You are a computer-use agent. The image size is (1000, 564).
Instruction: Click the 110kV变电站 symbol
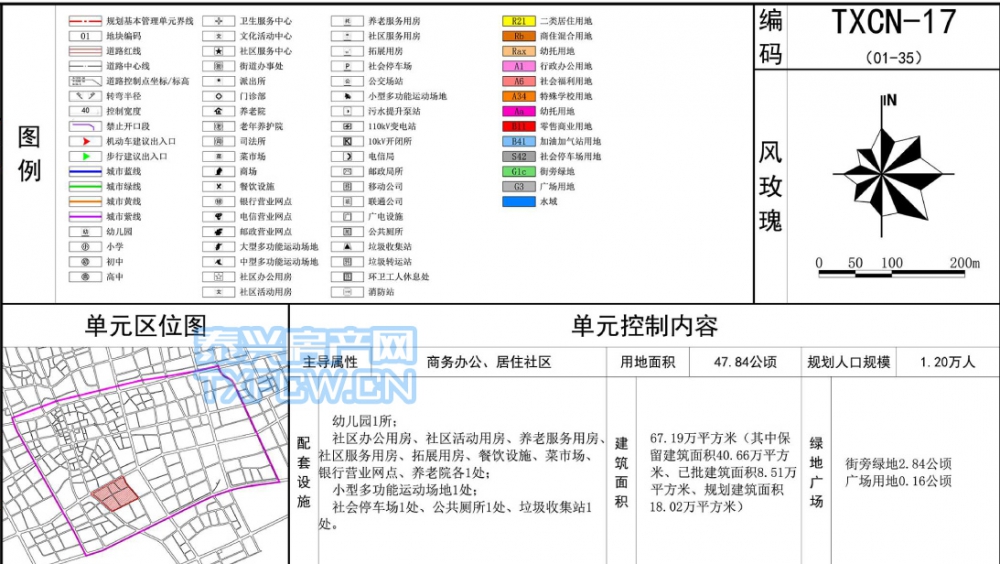point(348,126)
